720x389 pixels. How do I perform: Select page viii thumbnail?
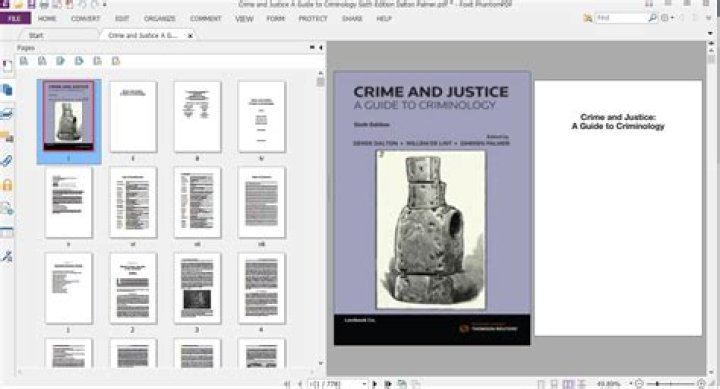(x=261, y=202)
